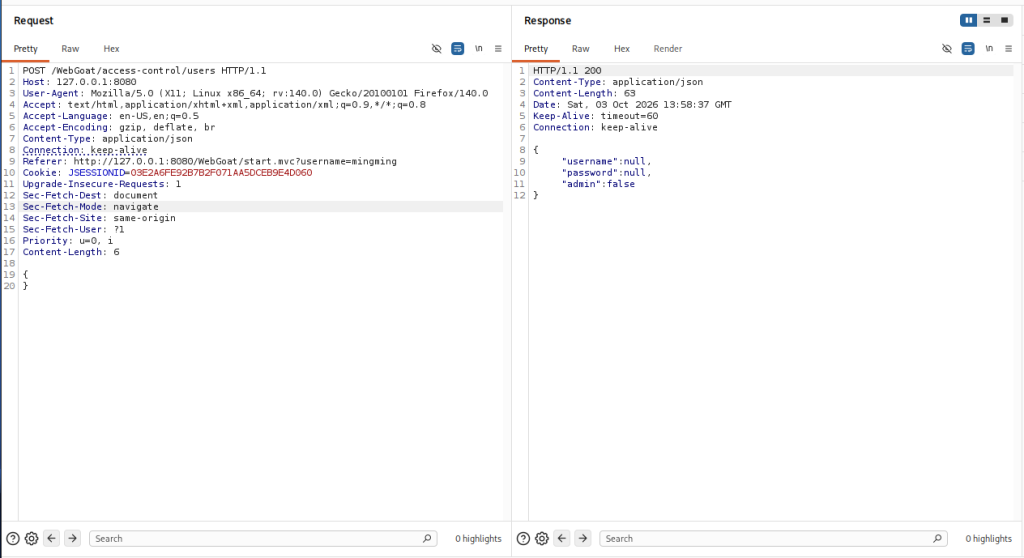Viewport: 1024px width, 558px height.
Task: Open Response search help icon
Action: coord(523,538)
